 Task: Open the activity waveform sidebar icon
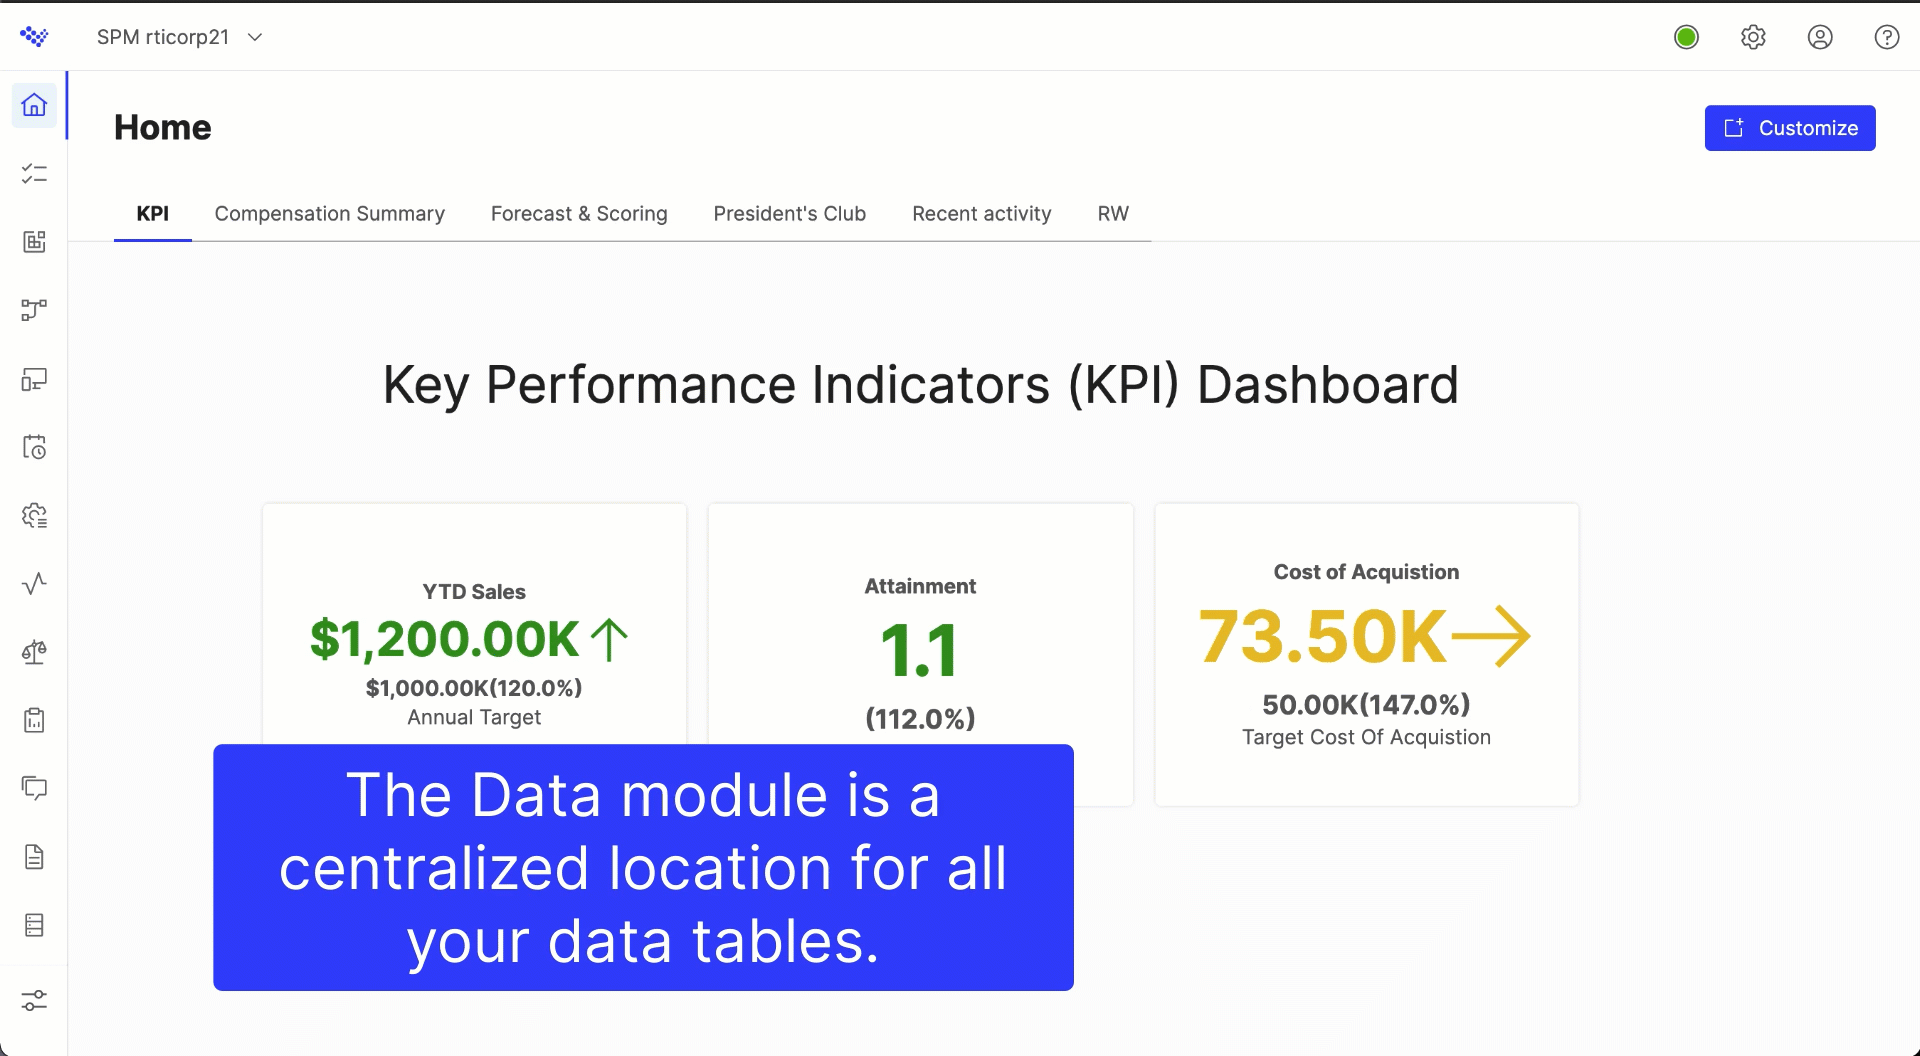pyautogui.click(x=34, y=584)
